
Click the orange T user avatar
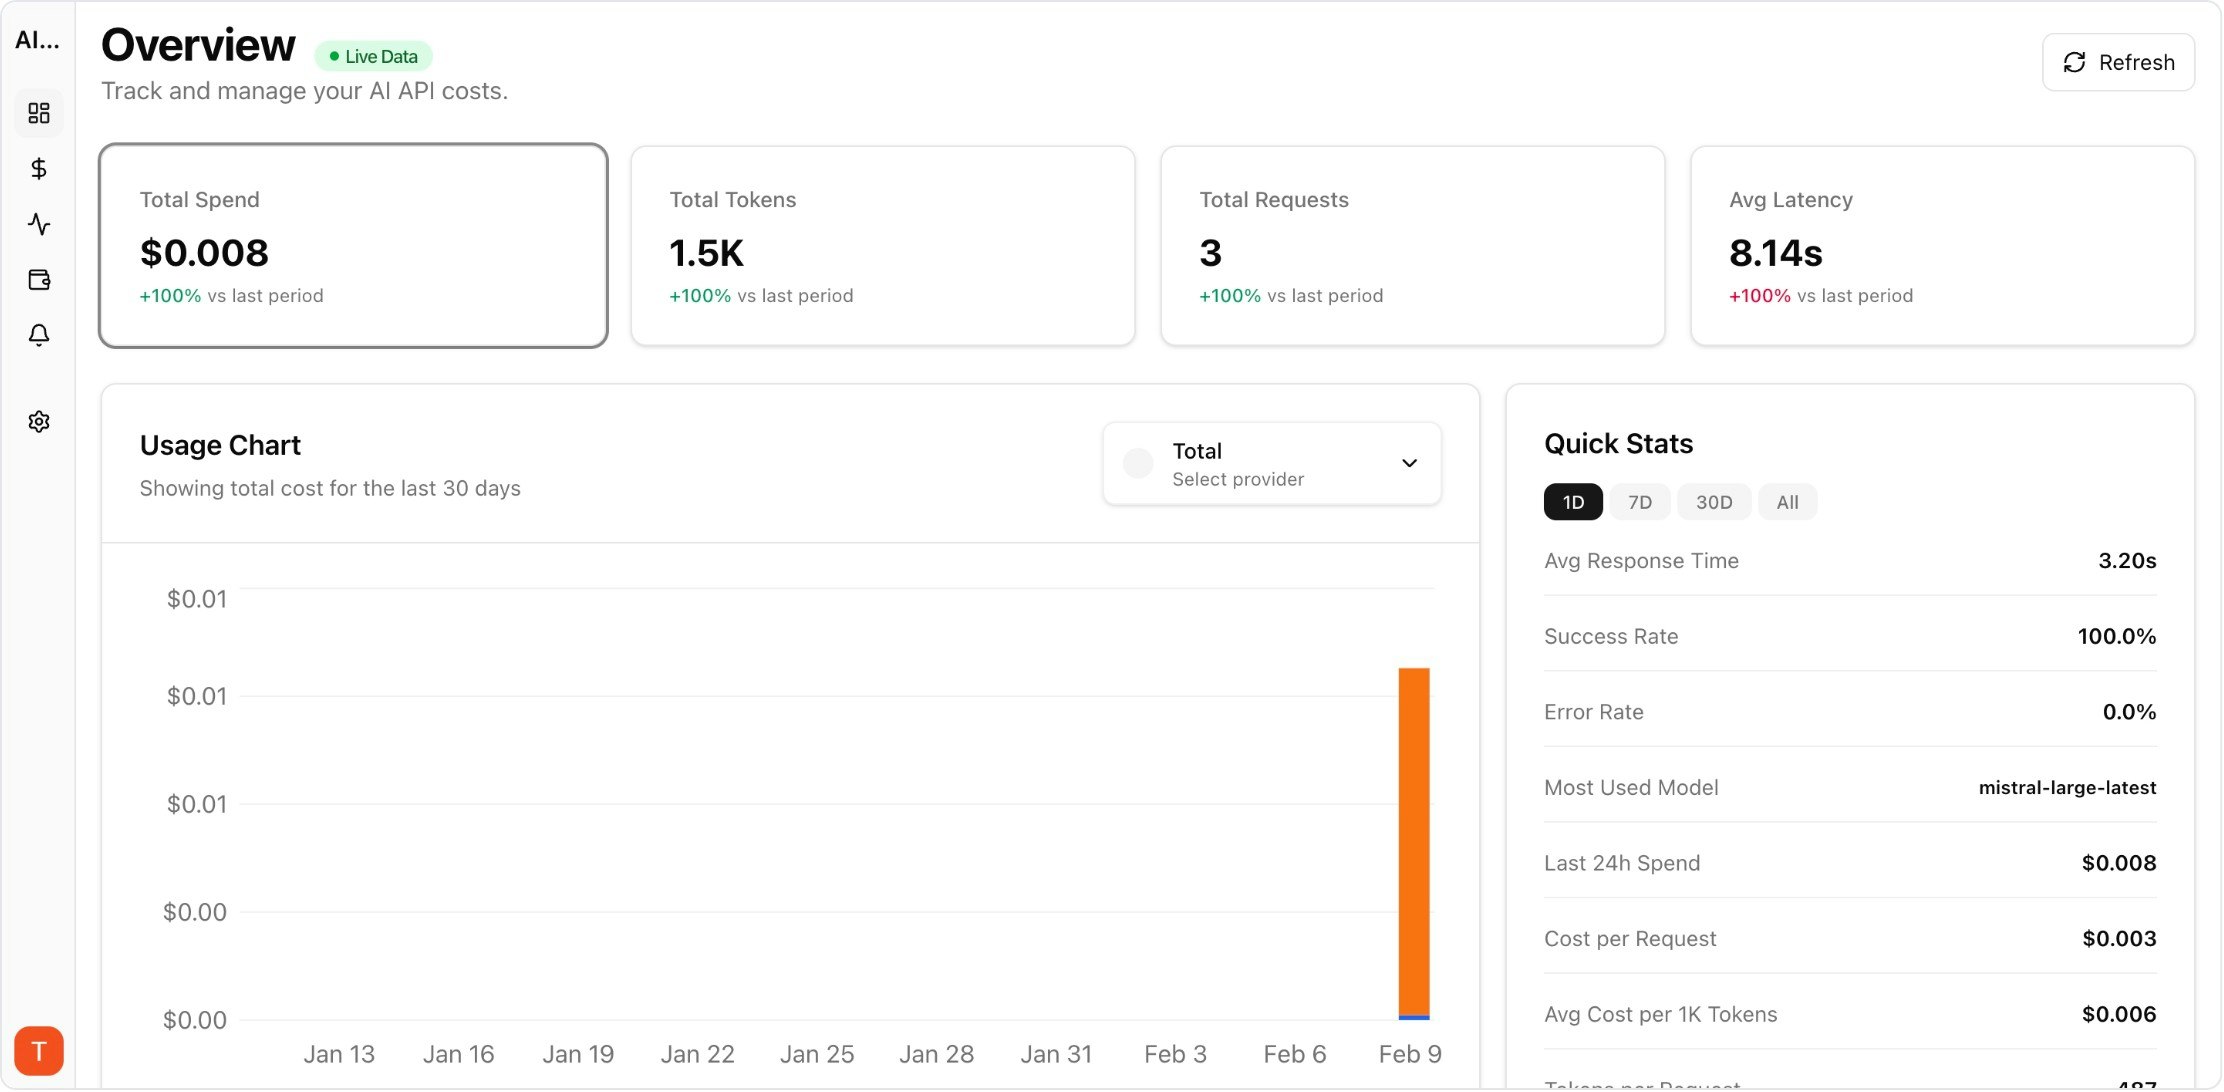(x=39, y=1051)
